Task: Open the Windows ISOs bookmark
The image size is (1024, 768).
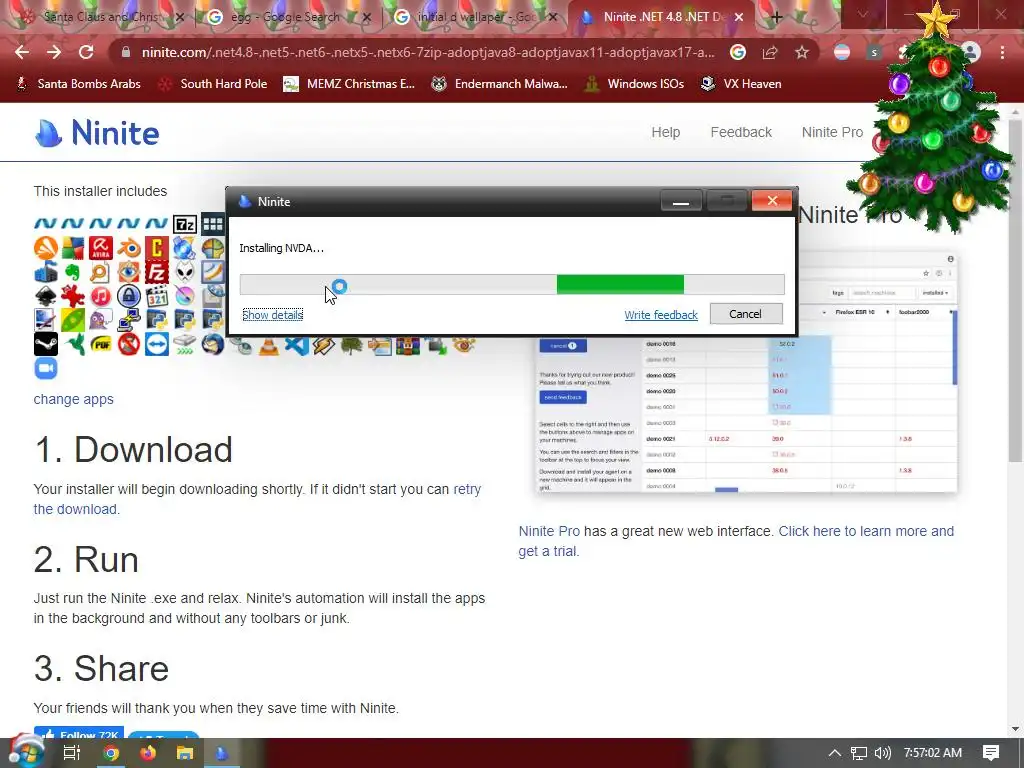Action: (634, 84)
